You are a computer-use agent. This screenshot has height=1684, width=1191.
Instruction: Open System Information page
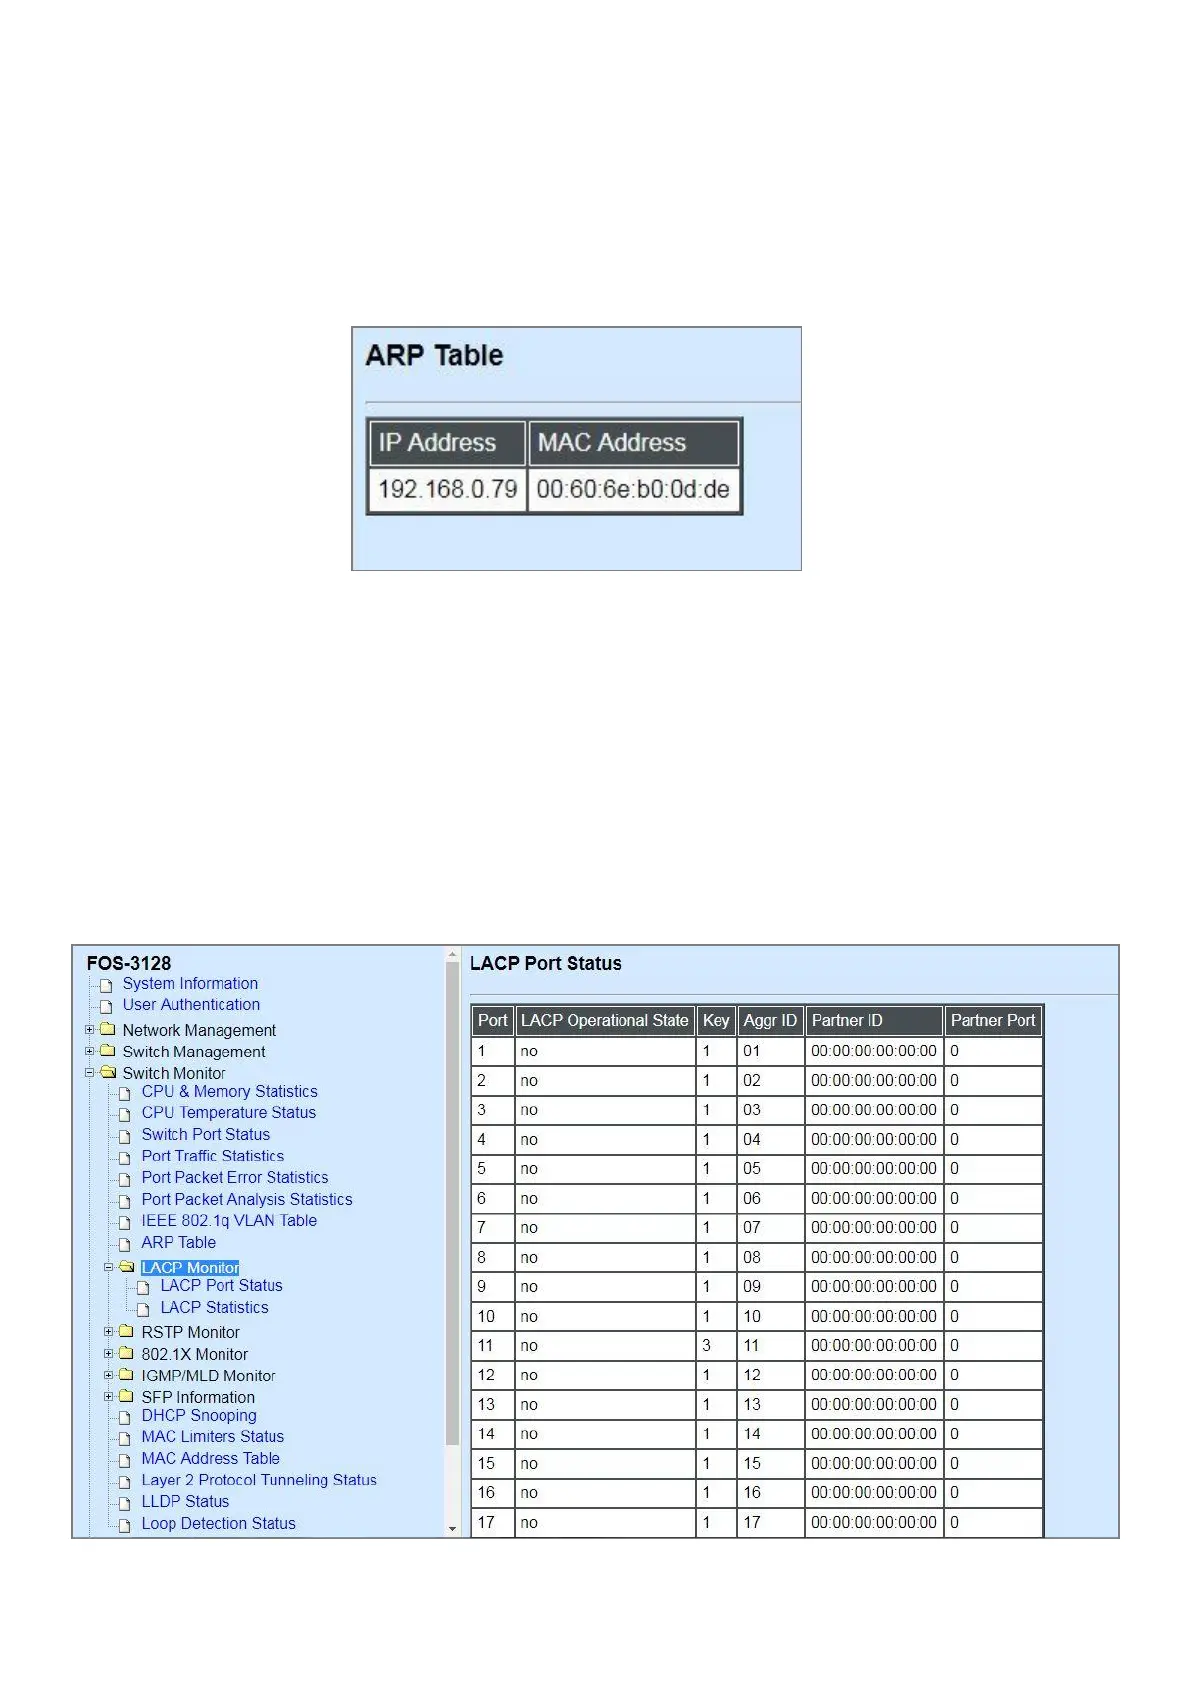pyautogui.click(x=190, y=983)
